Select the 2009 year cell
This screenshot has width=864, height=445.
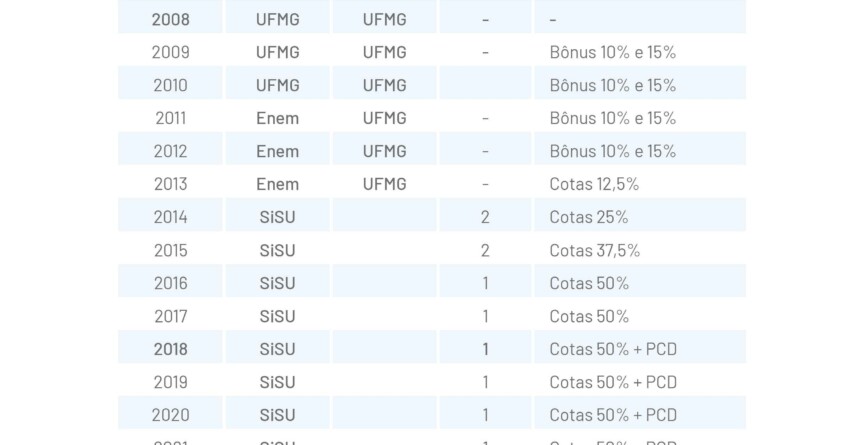coord(170,52)
